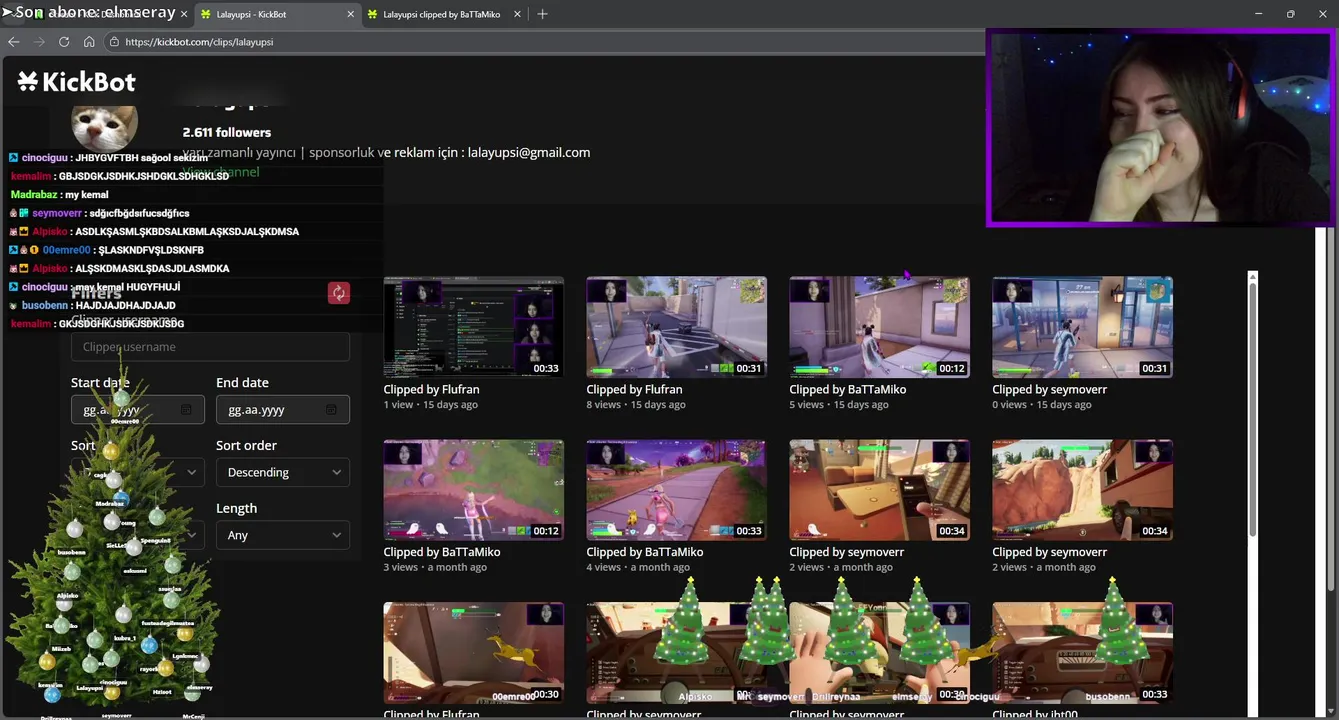Click 'Clipped by BaTTaMiko' title above 5 views

click(848, 390)
